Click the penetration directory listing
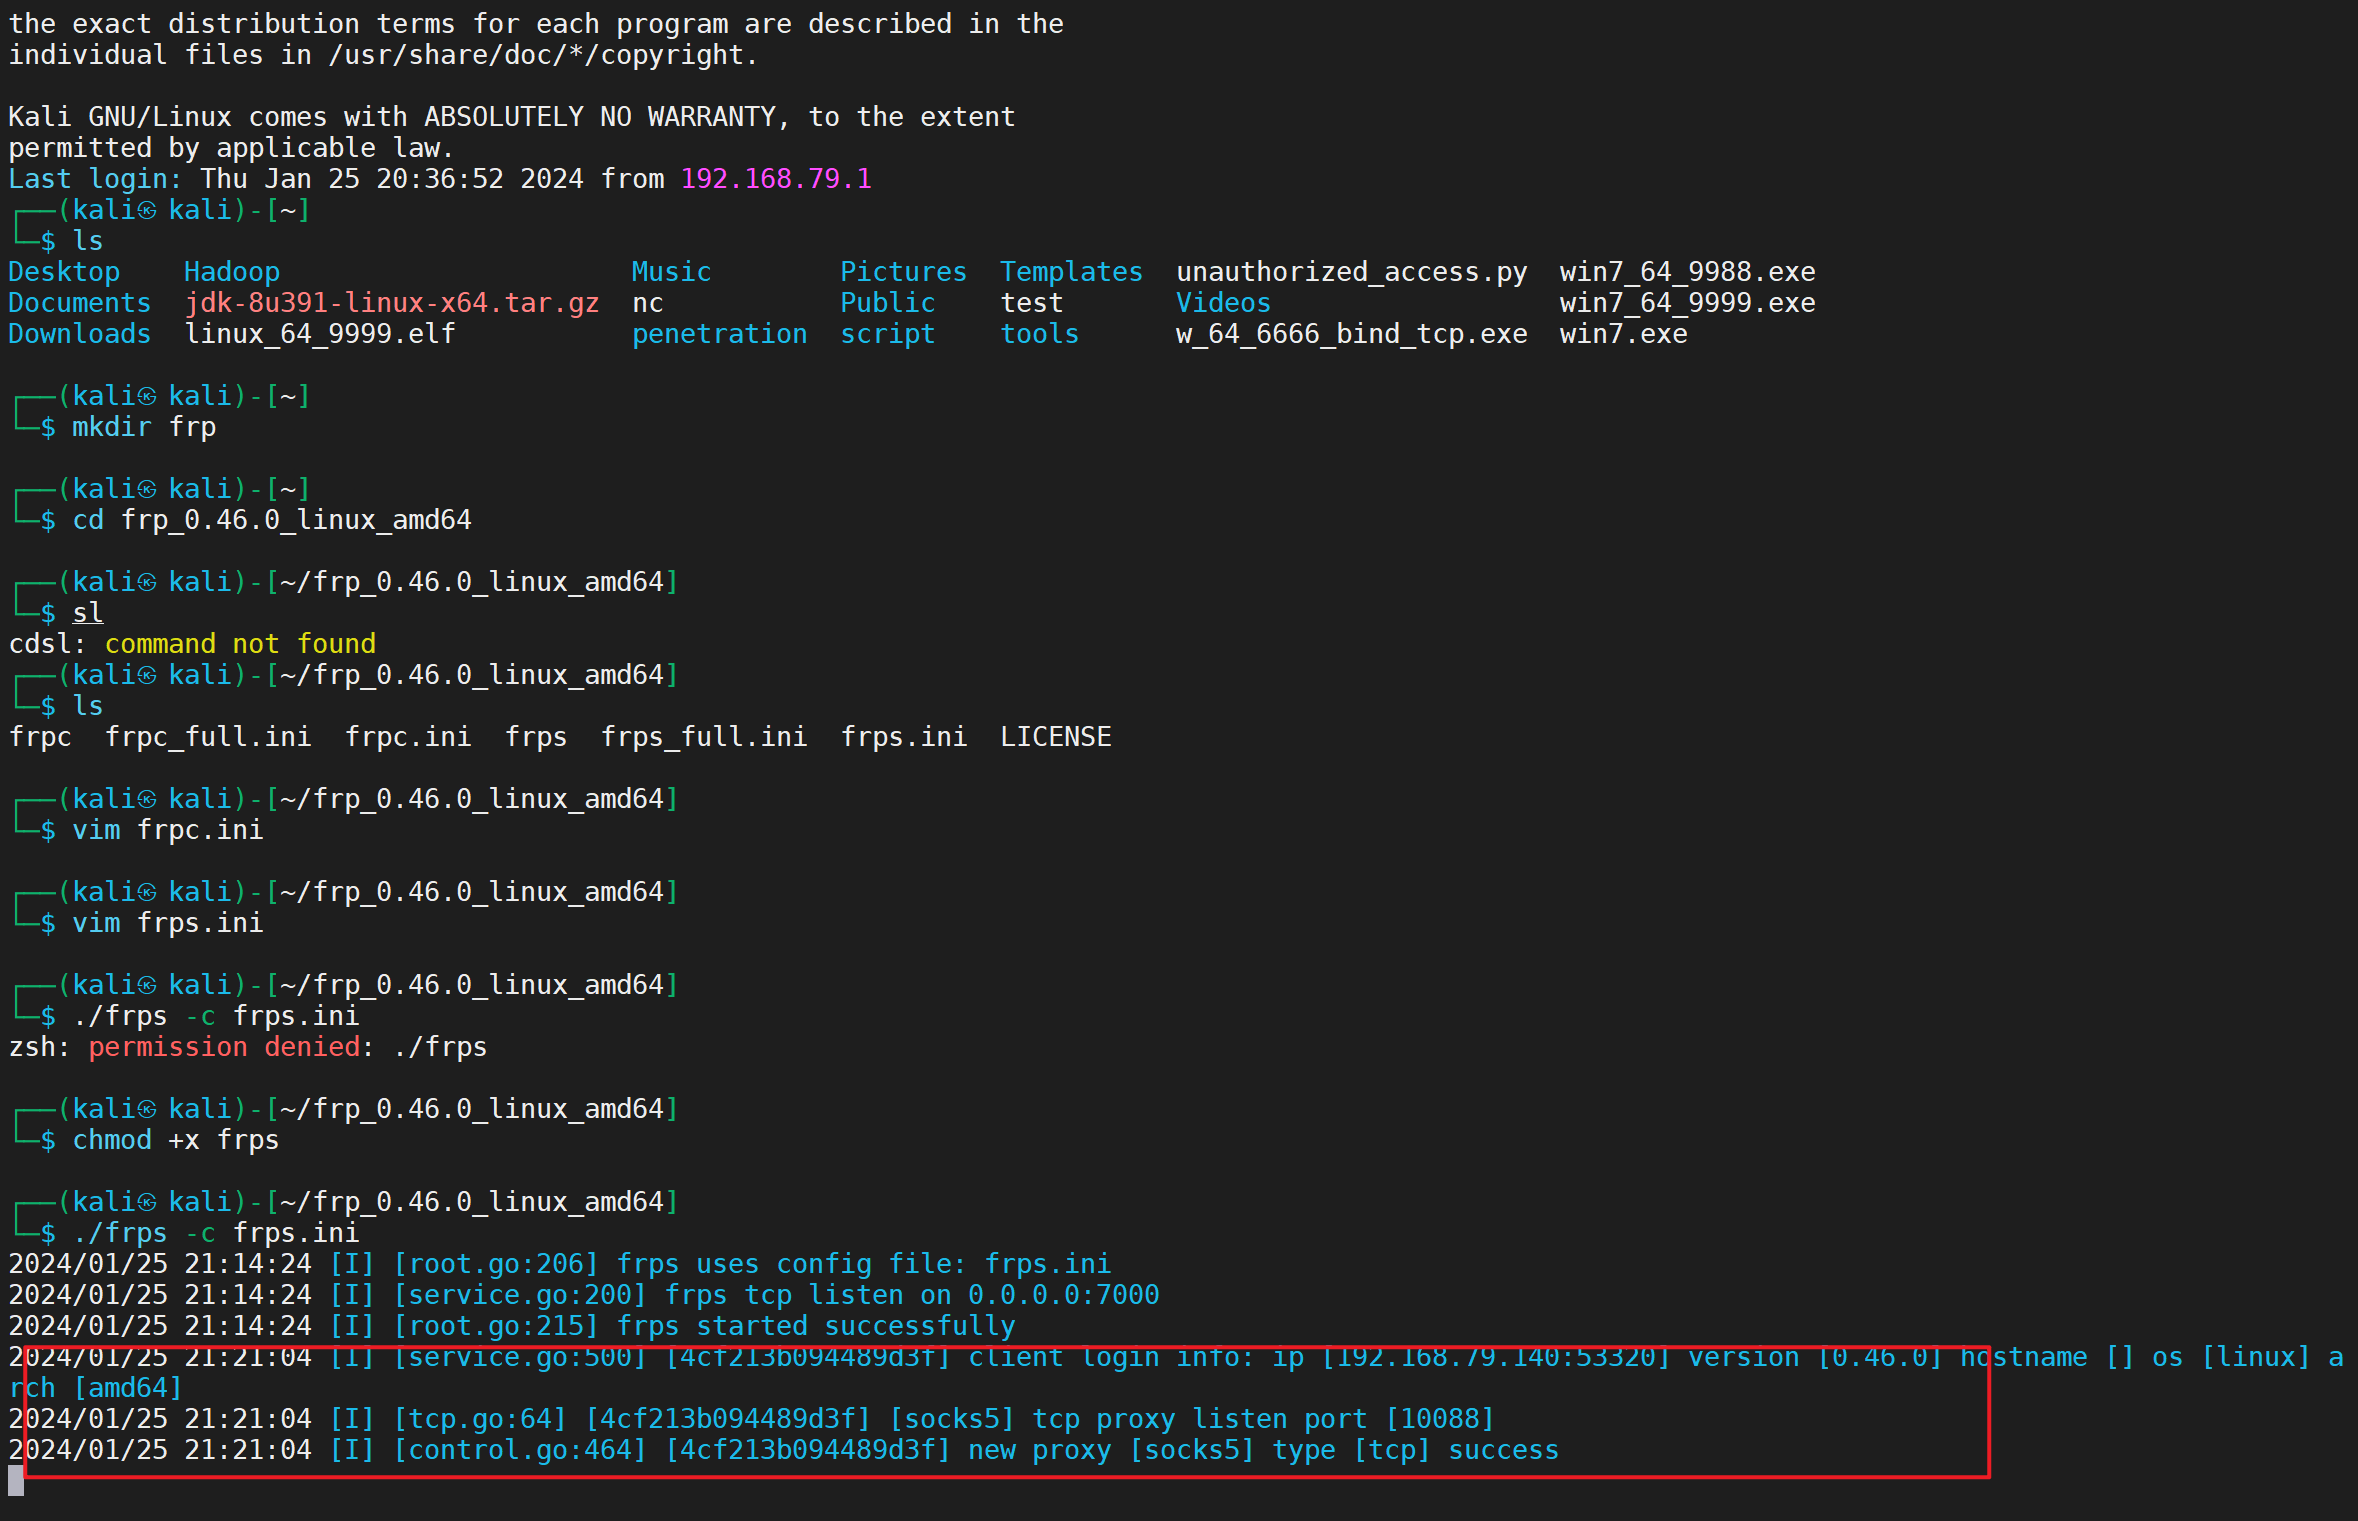 click(x=719, y=334)
